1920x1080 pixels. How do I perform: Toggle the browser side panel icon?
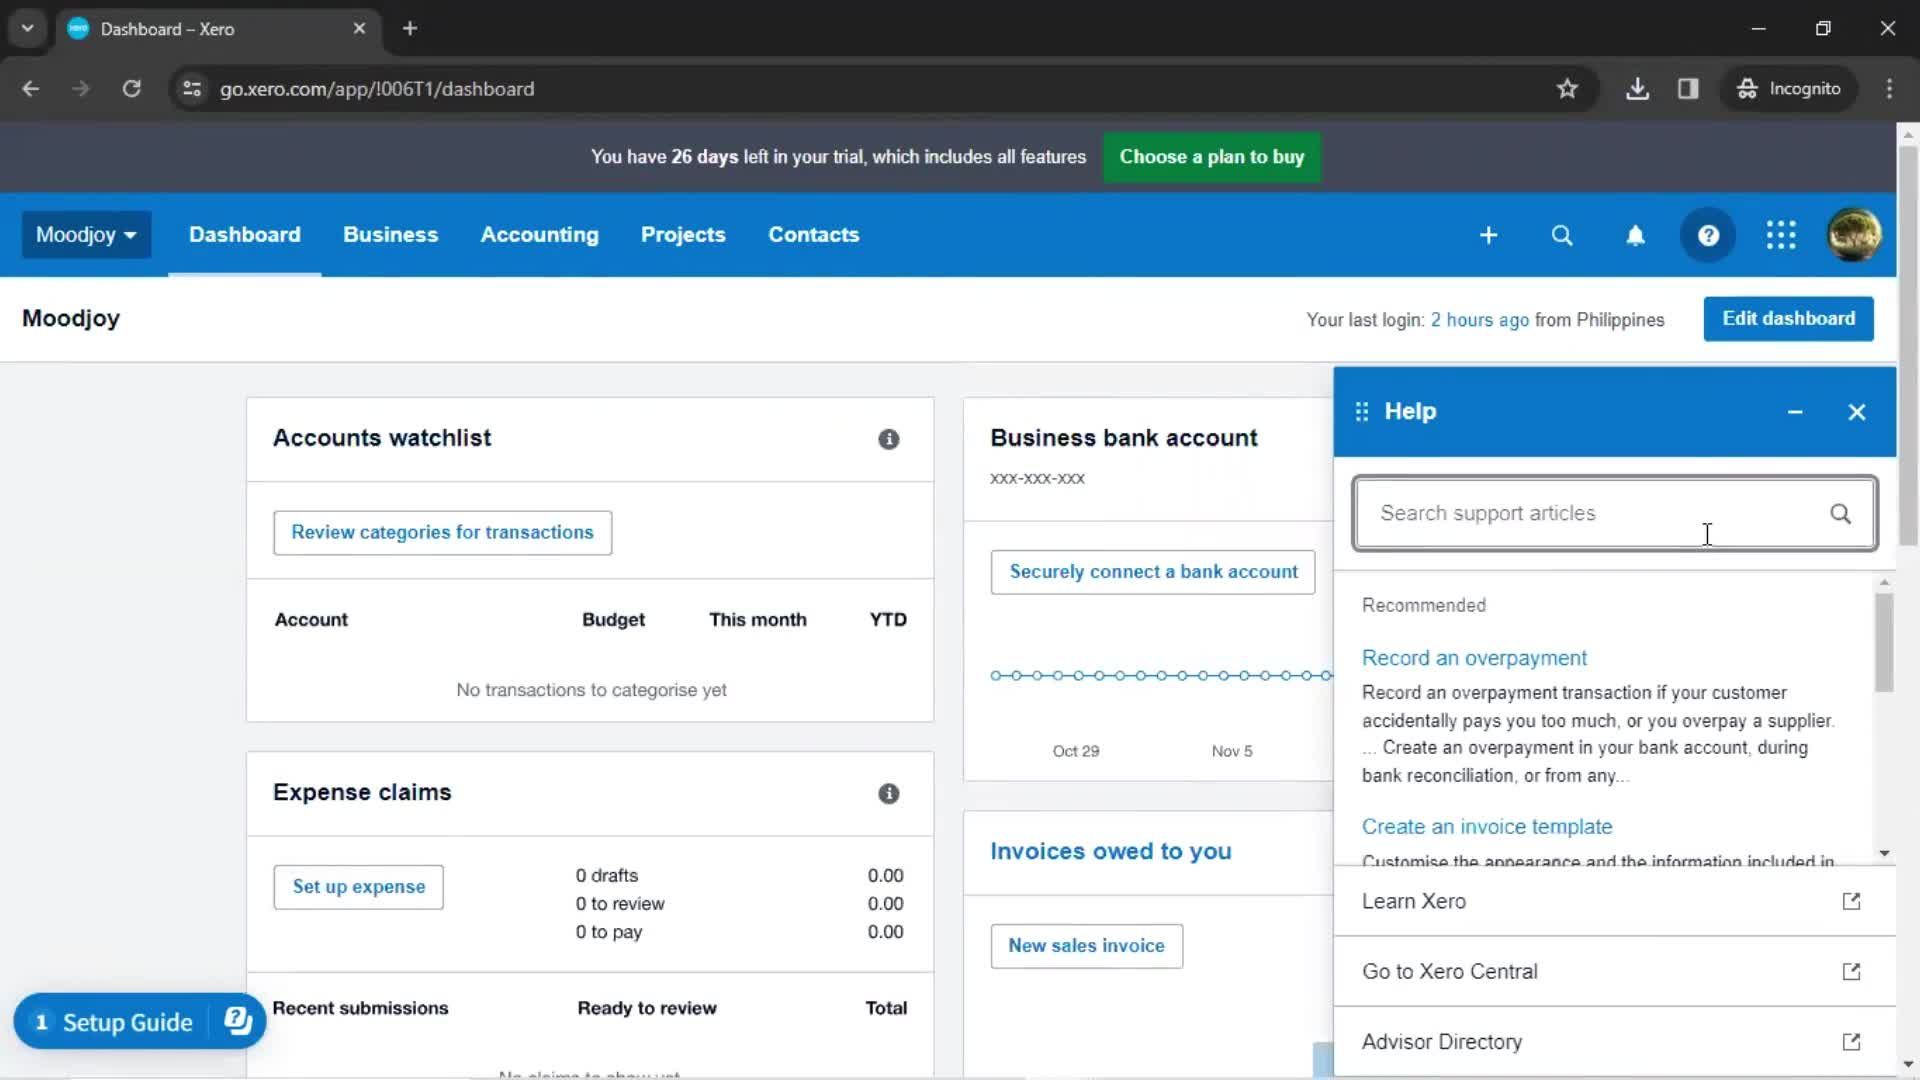1688,89
